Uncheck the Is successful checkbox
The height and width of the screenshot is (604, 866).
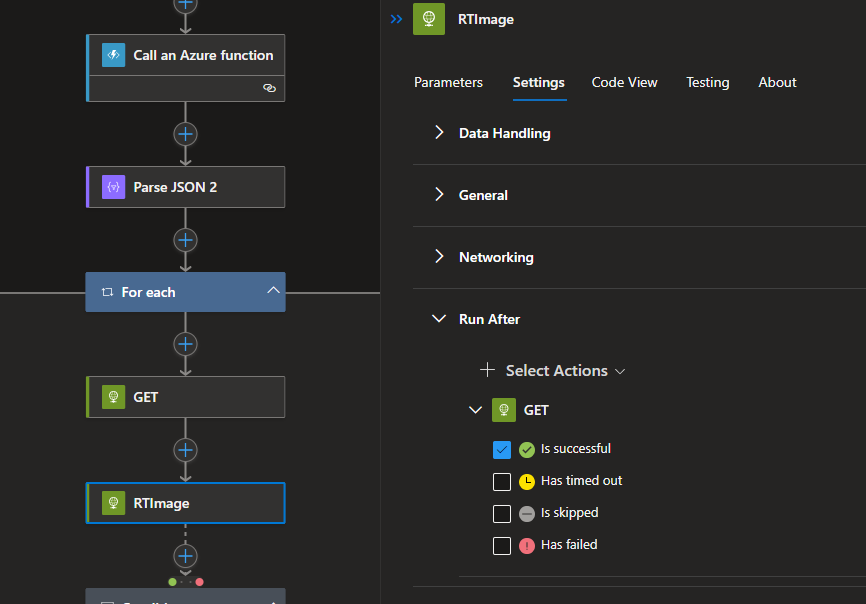[x=502, y=449]
